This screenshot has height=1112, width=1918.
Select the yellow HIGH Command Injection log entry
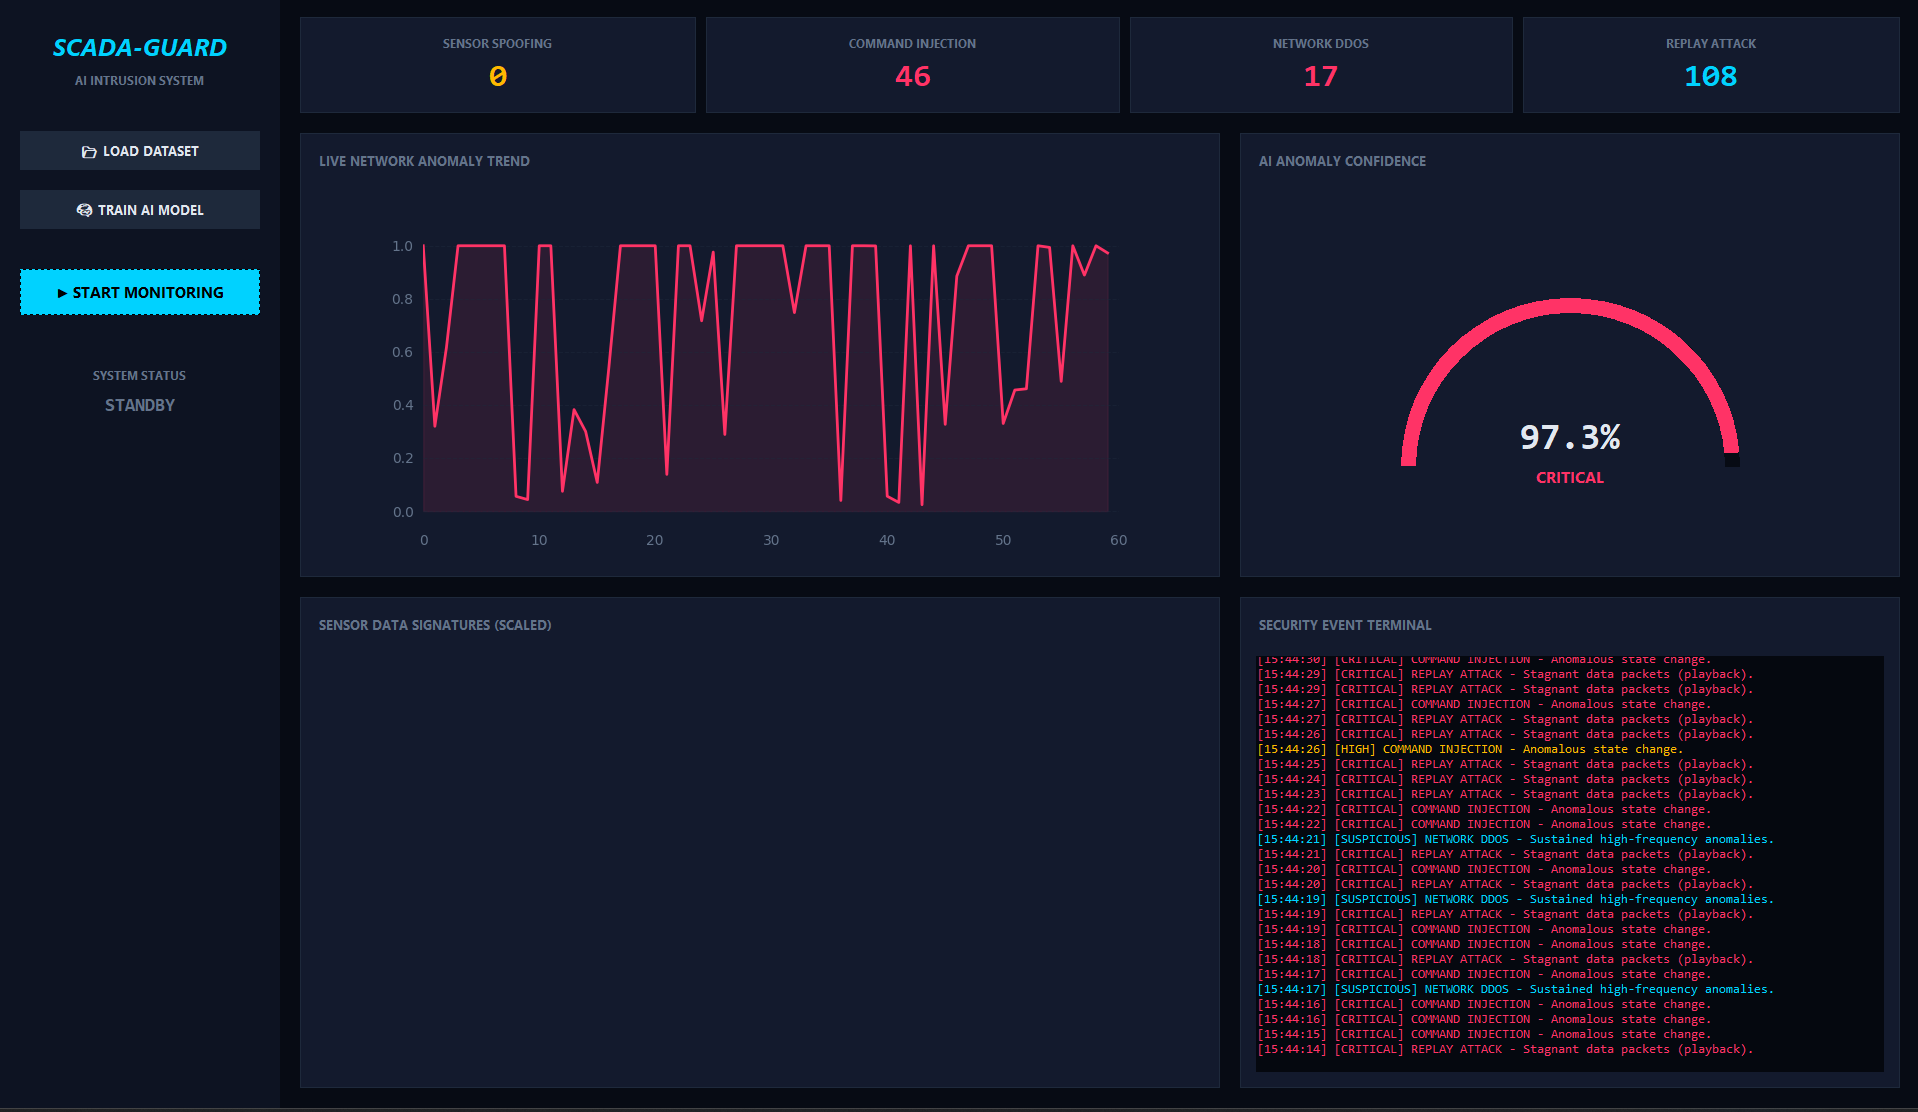1470,748
